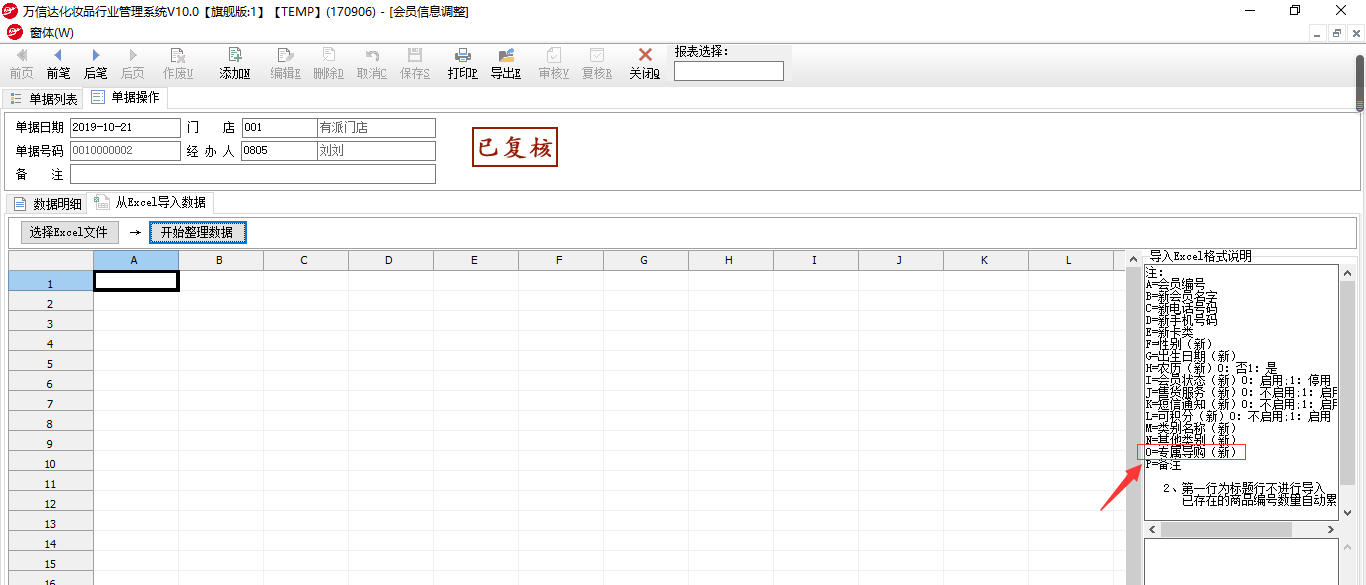Click the 备注 remarks field
Viewport: 1366px width, 585px height.
[253, 174]
